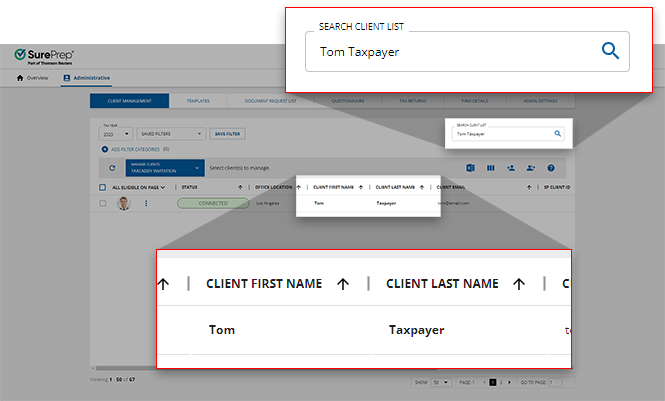Click the SP Client ID column header
This screenshot has height=401, width=665.
(557, 187)
